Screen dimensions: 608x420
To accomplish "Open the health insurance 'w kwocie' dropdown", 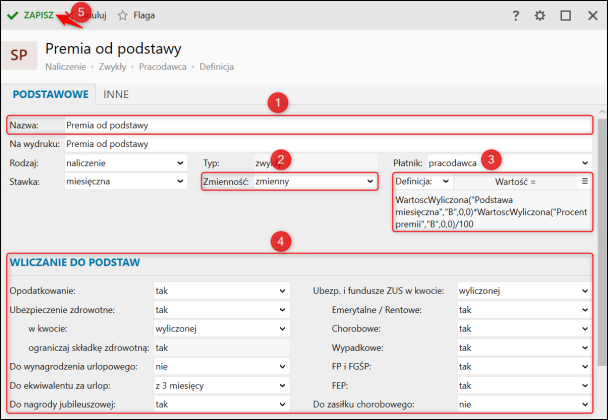I will click(221, 329).
